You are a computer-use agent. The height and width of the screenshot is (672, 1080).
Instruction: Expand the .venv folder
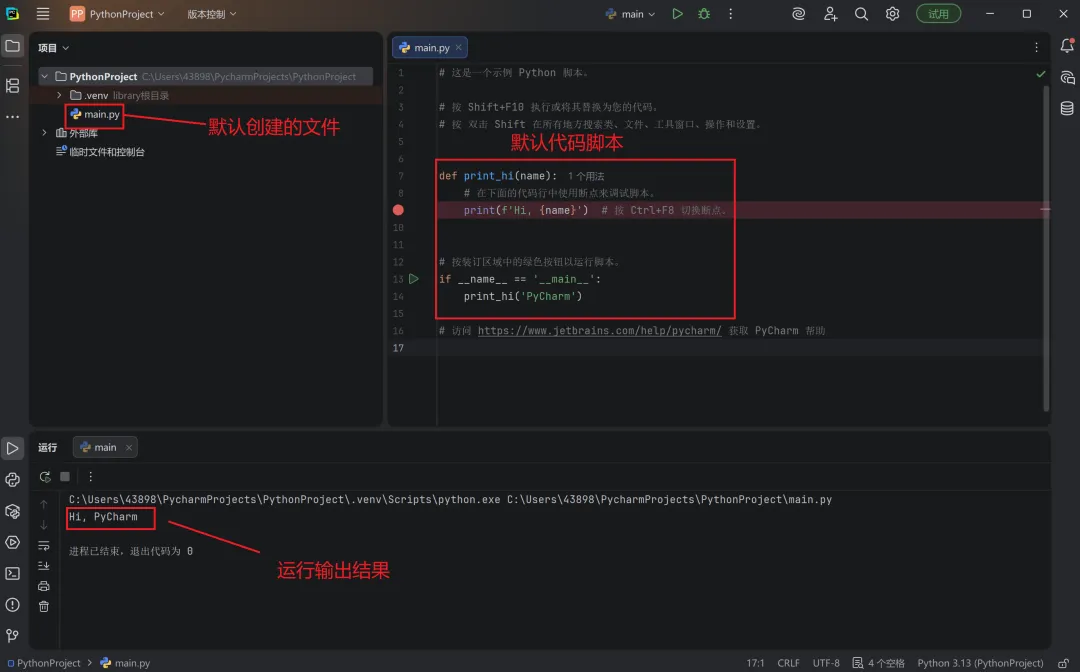tap(59, 95)
